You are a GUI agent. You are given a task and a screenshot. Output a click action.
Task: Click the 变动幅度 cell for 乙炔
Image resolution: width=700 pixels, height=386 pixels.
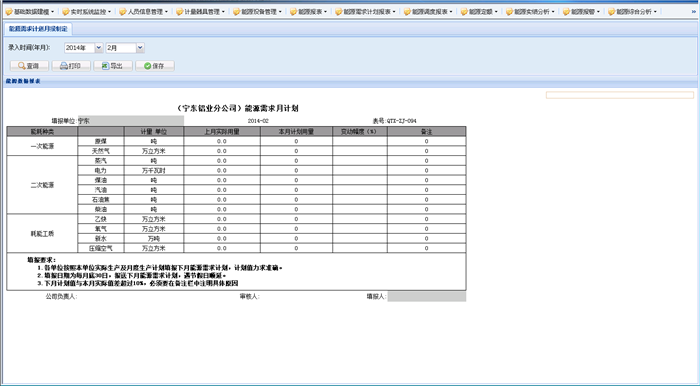point(360,219)
